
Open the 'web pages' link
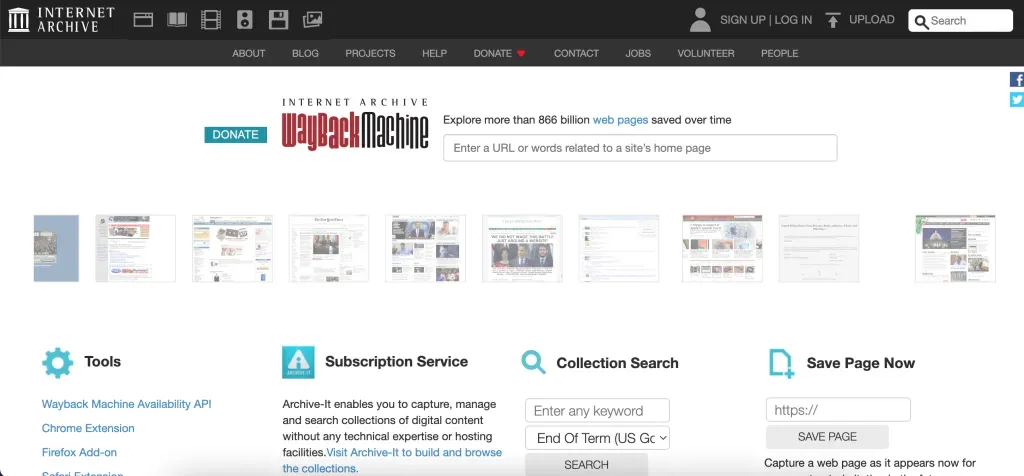point(620,120)
